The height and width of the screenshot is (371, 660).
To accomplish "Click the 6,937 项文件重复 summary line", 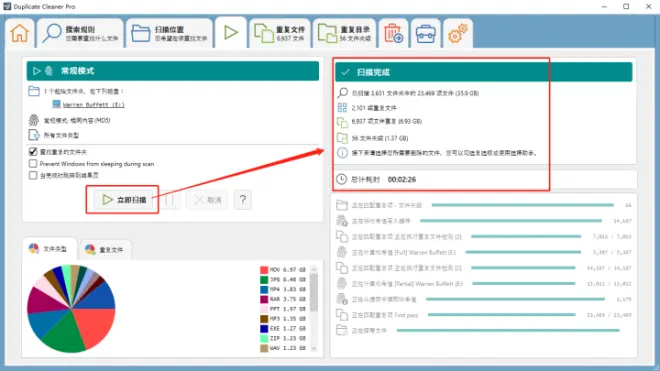I will [x=387, y=121].
